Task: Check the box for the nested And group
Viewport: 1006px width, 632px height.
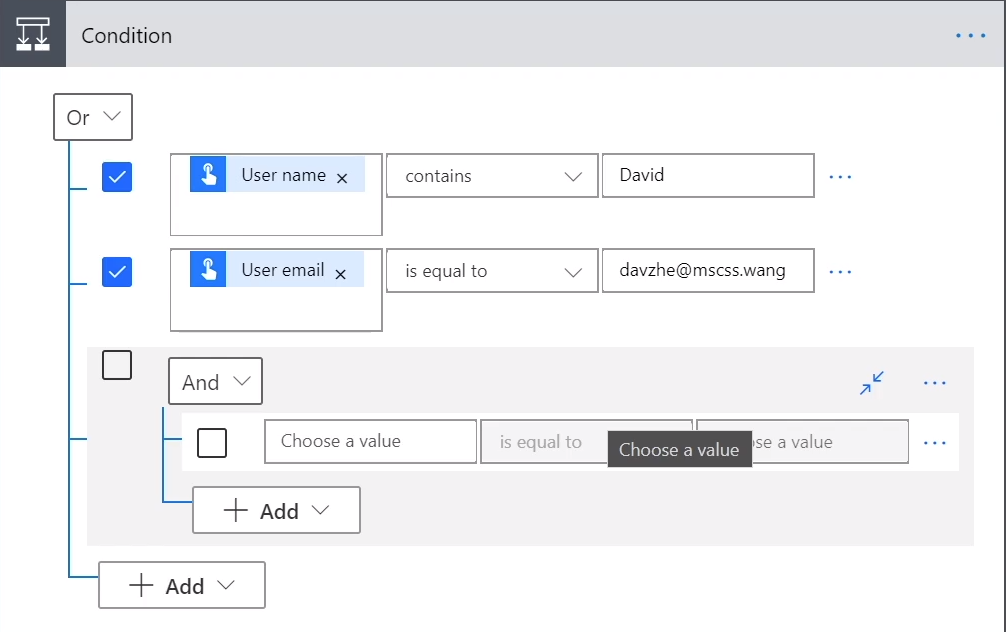Action: click(x=117, y=365)
